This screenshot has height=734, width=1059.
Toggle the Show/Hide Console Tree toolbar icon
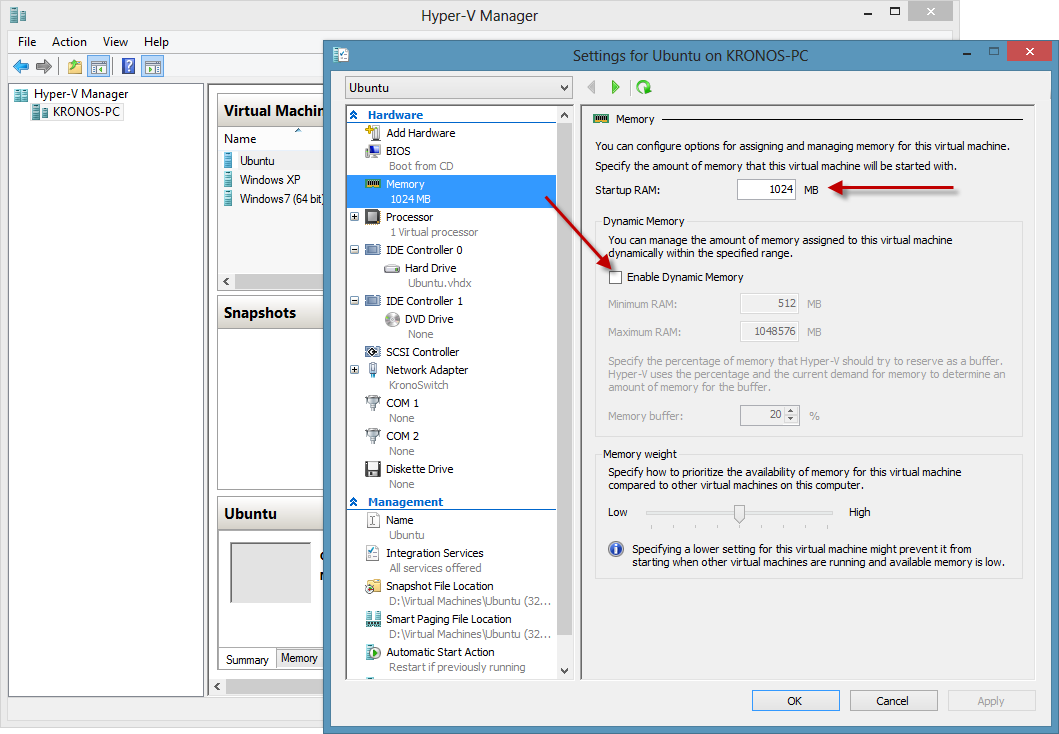click(99, 66)
